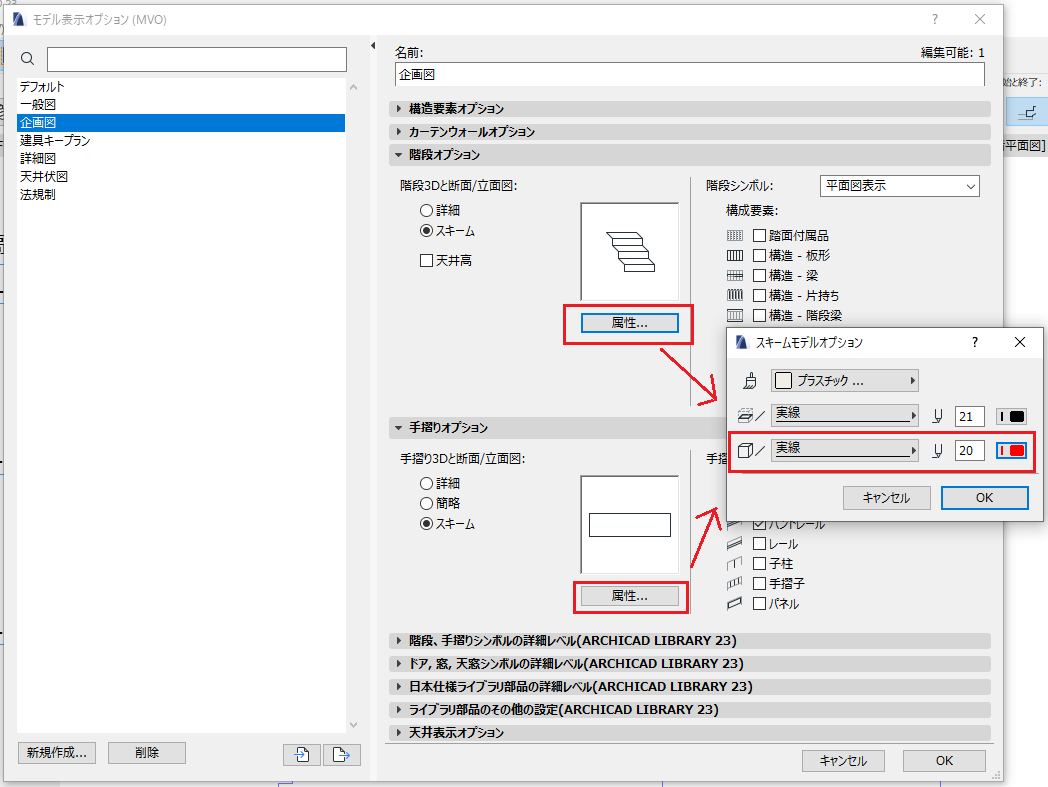Select デフォルト in the options list
The width and height of the screenshot is (1048, 787).
click(x=180, y=87)
